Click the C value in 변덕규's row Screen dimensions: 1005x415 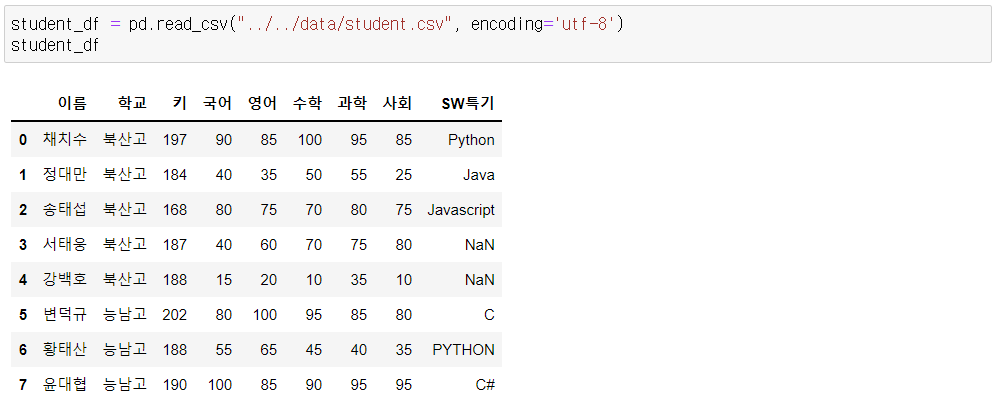(x=490, y=314)
